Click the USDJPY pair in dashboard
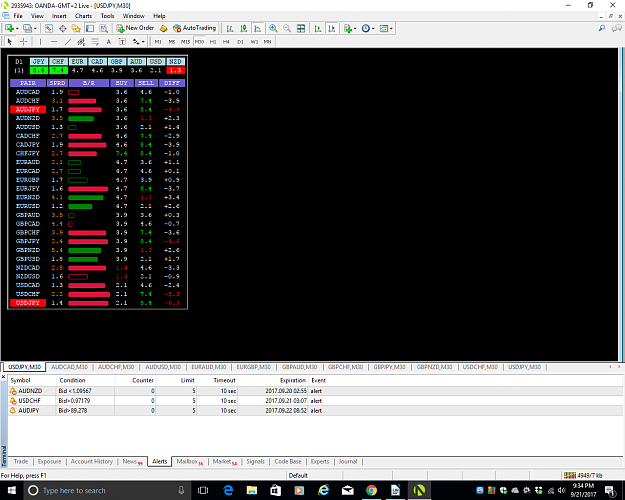The image size is (625, 500). 28,303
